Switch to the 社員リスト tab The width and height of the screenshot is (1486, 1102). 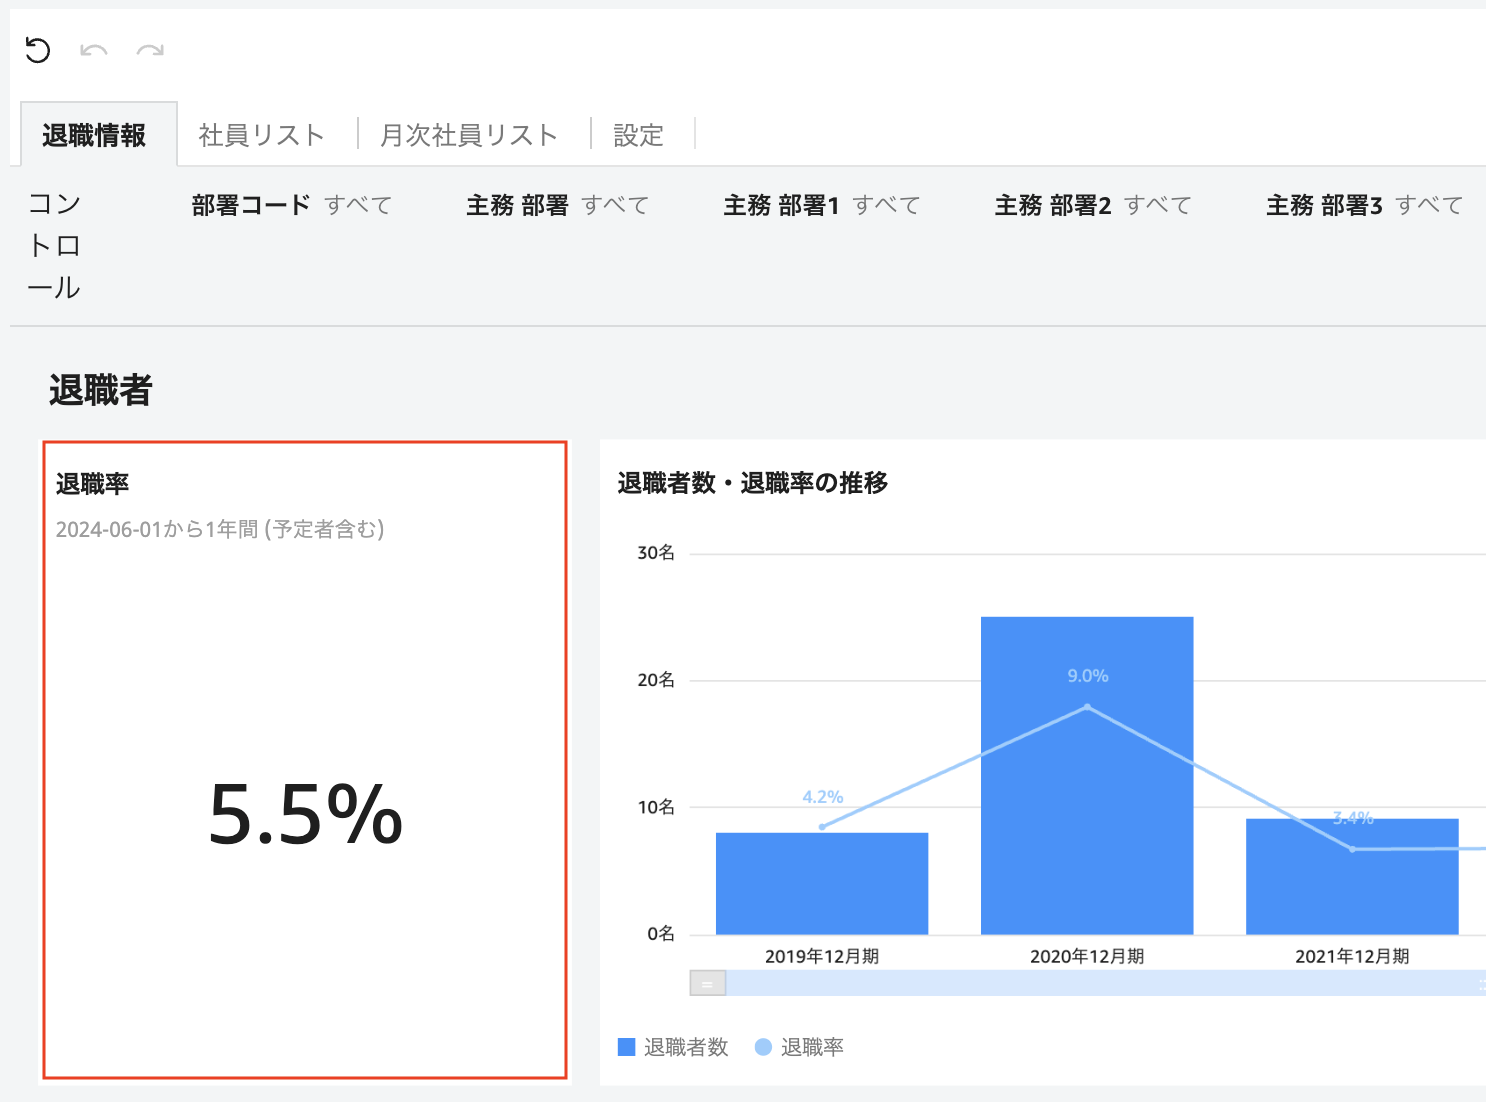pyautogui.click(x=261, y=135)
